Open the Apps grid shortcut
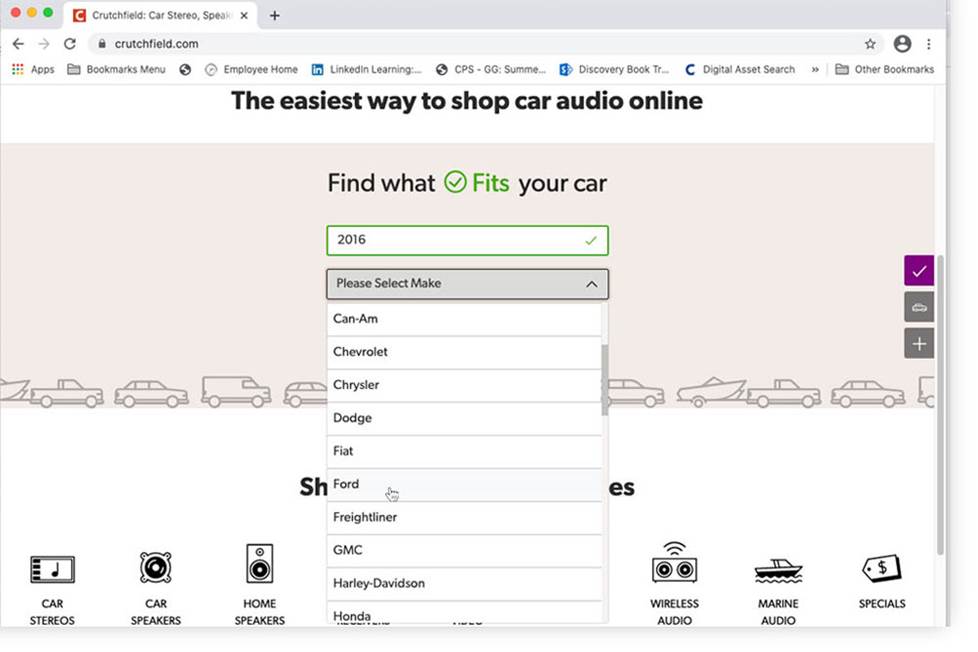The height and width of the screenshot is (652, 978). click(33, 69)
